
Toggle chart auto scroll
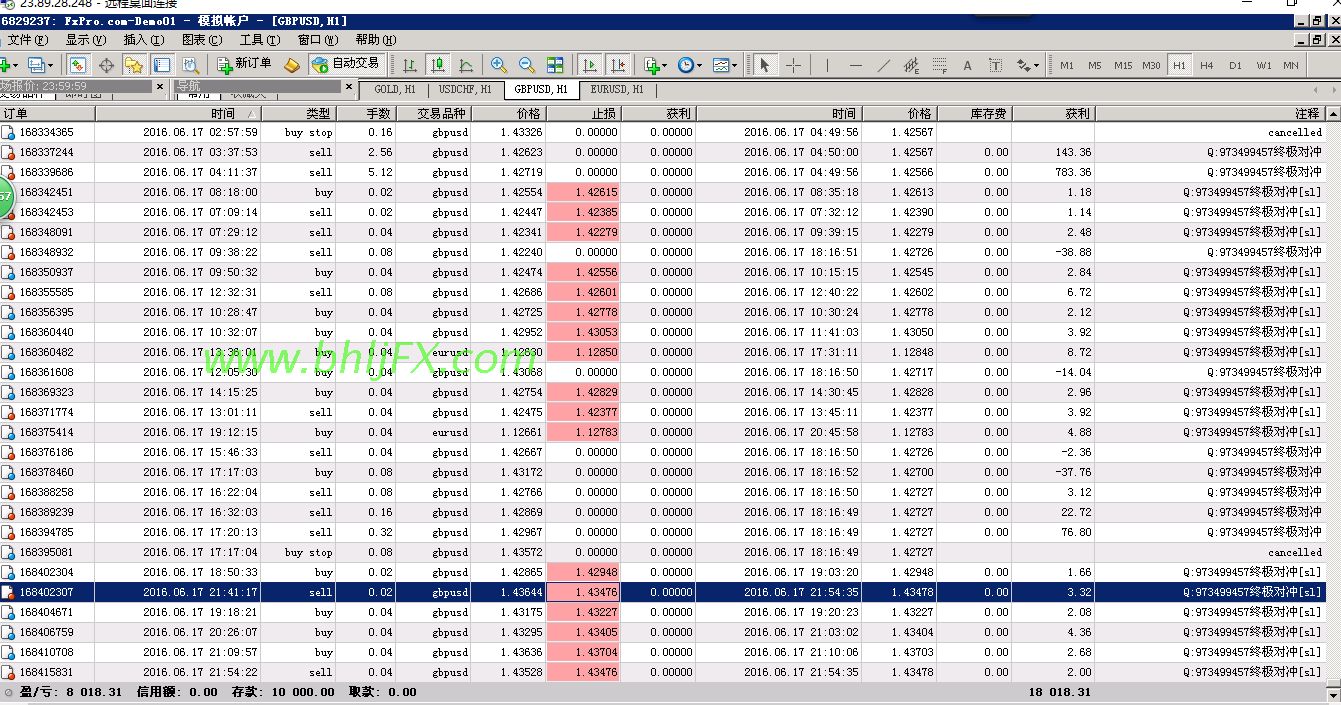click(x=590, y=65)
